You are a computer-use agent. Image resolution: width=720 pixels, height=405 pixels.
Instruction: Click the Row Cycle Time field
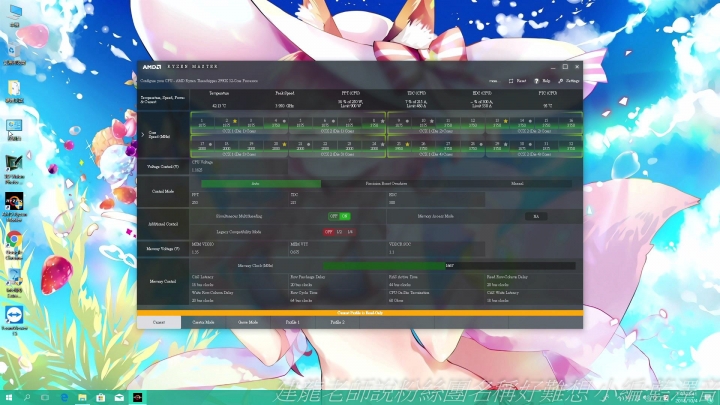338,300
